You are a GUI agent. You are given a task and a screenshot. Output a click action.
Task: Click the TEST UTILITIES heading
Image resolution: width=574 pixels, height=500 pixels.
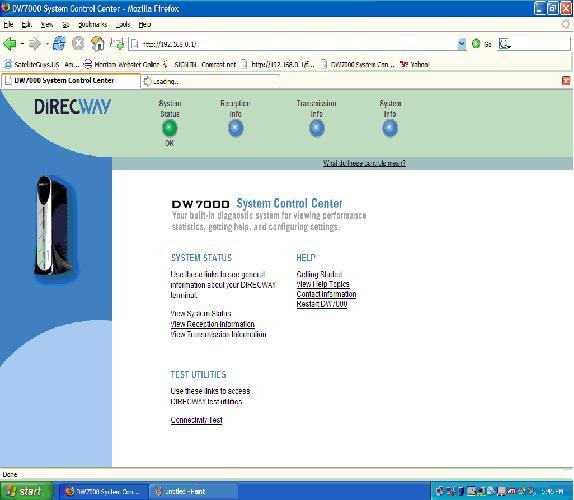(x=198, y=374)
